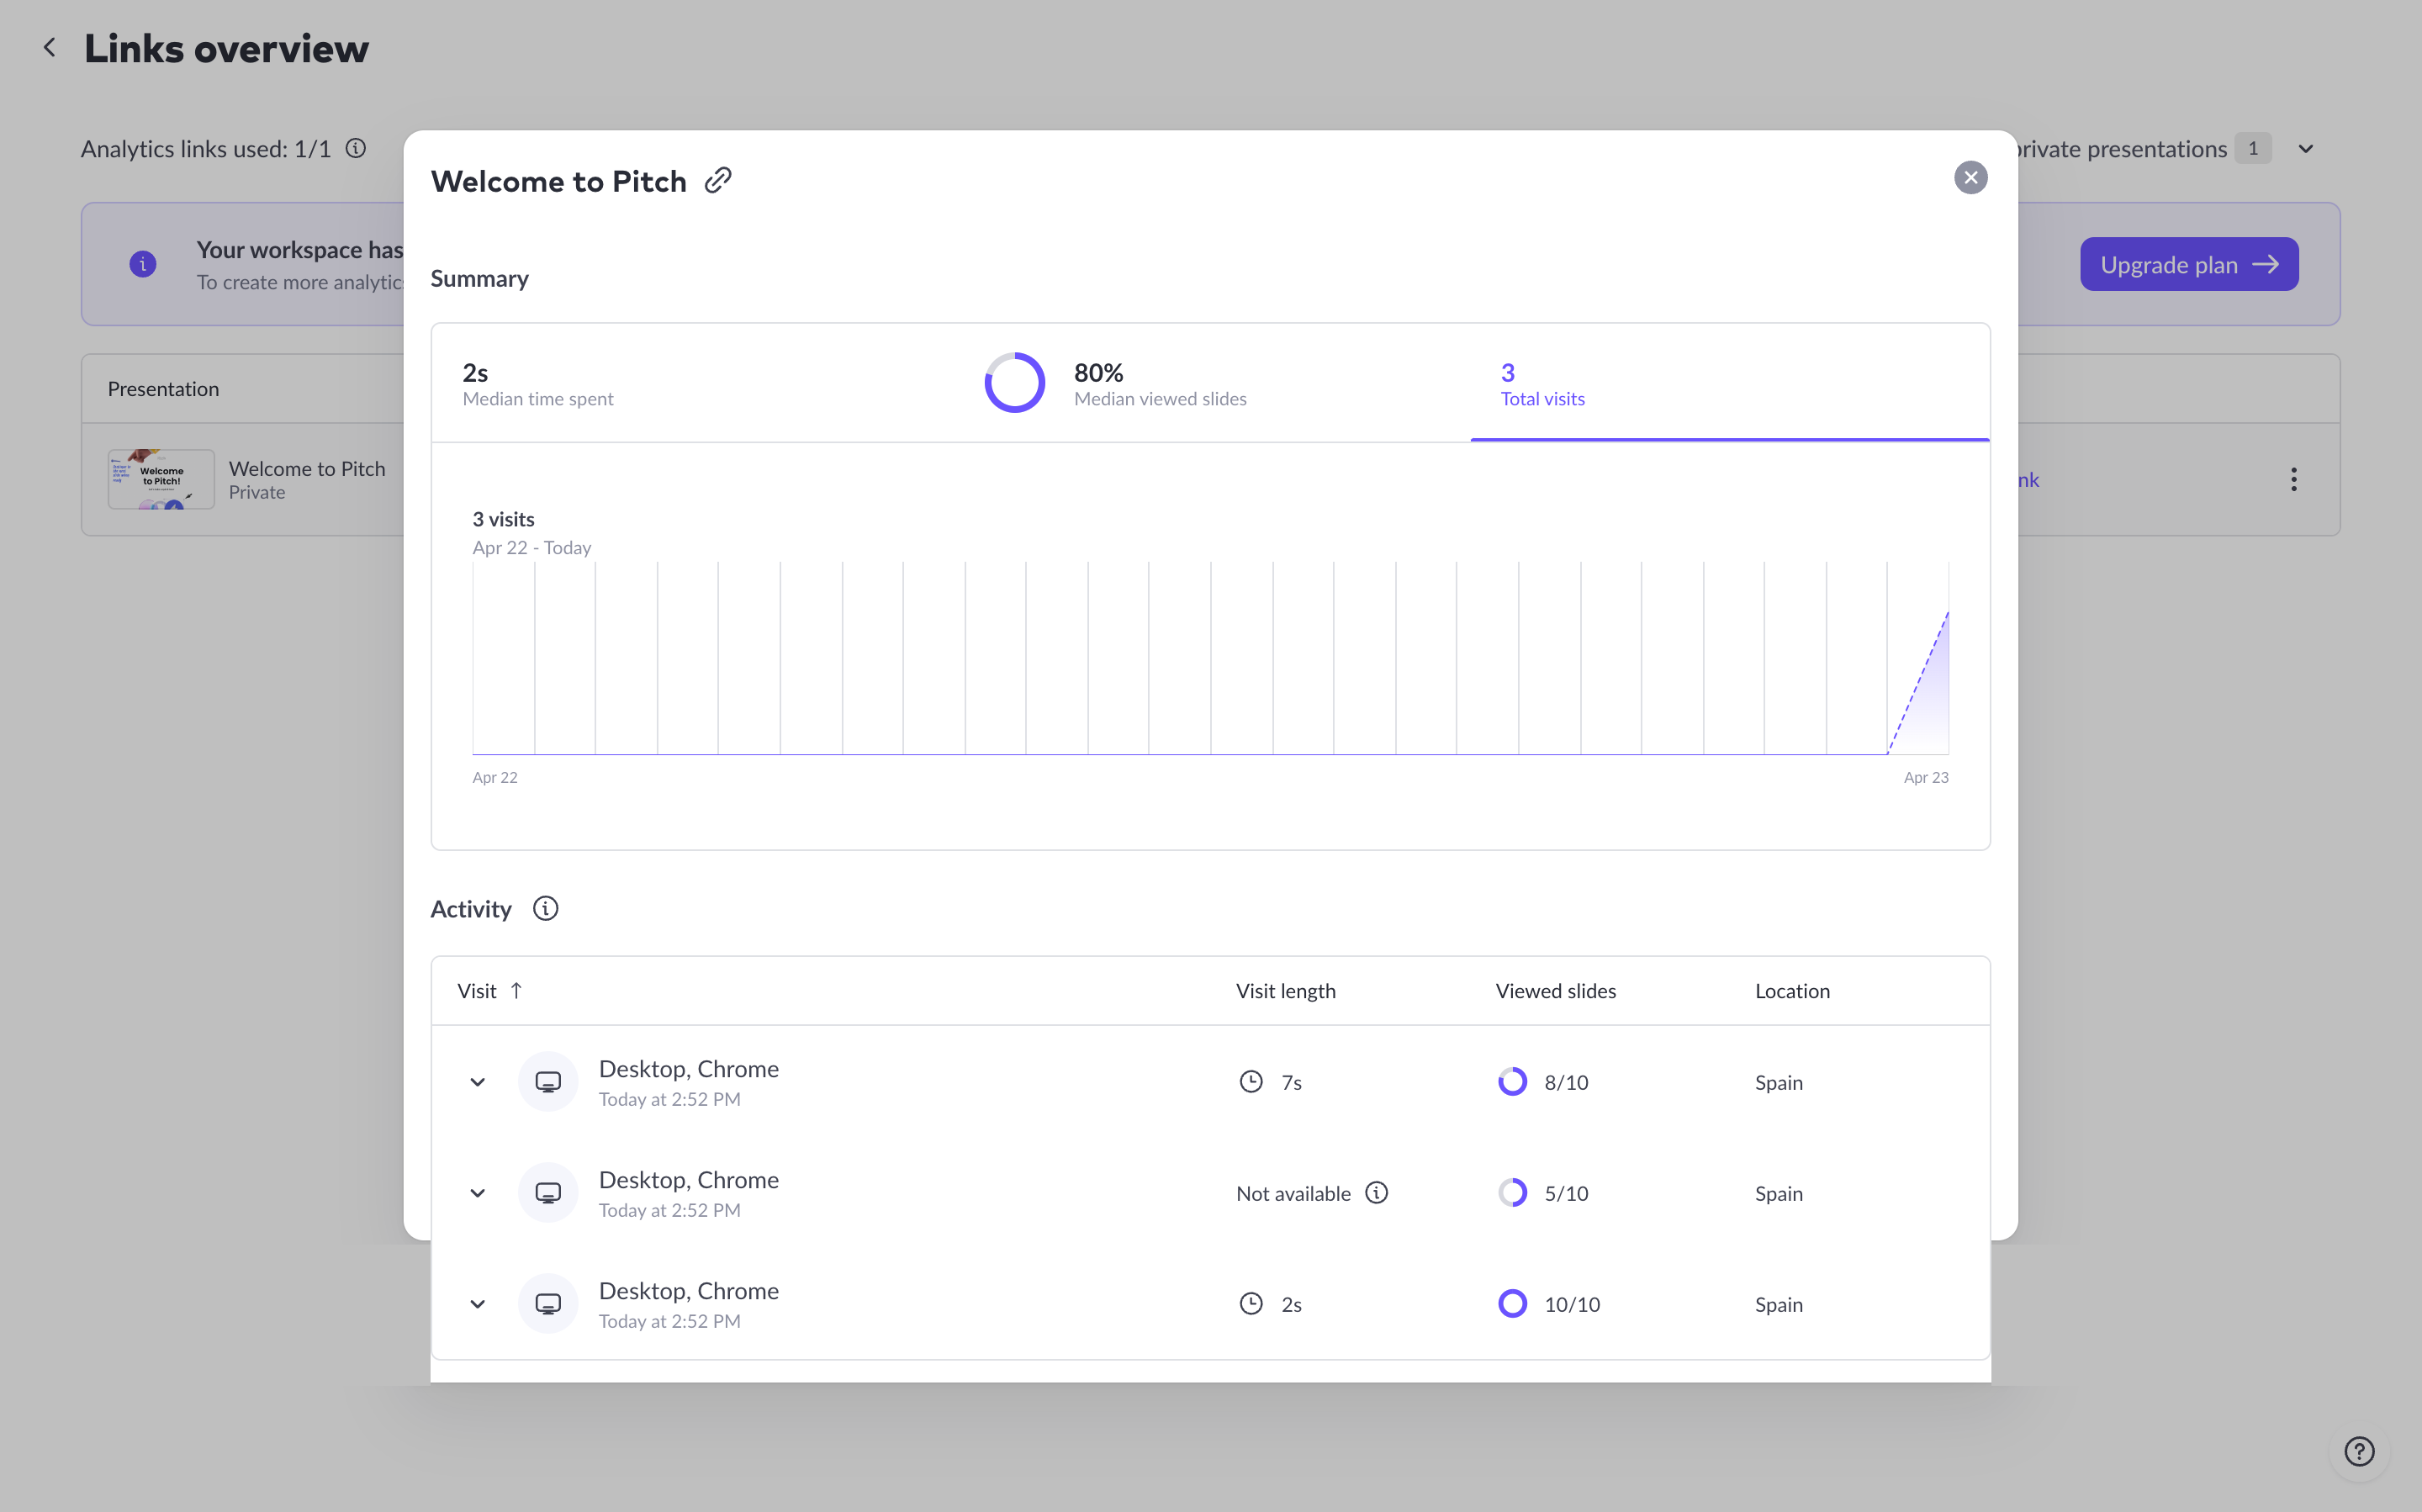This screenshot has height=1512, width=2422.
Task: Click the 5/10 progress ring
Action: pyautogui.click(x=1512, y=1193)
